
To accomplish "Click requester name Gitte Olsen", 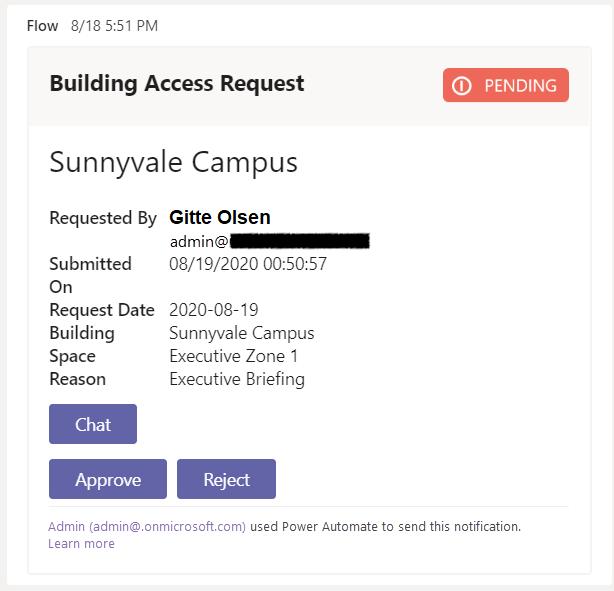I will (220, 217).
